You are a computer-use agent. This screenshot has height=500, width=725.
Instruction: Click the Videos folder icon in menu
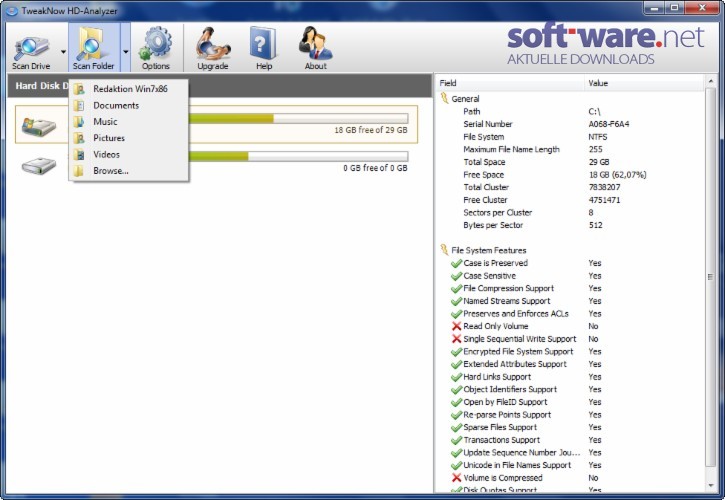point(79,154)
